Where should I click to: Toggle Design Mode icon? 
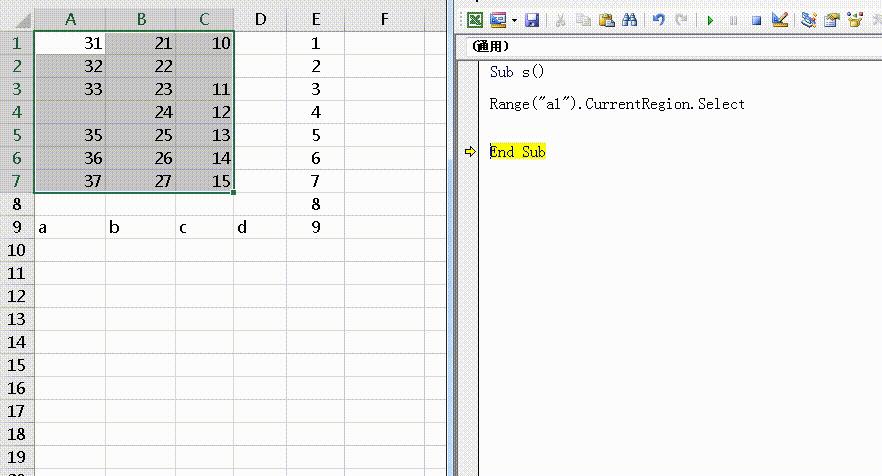[780, 20]
